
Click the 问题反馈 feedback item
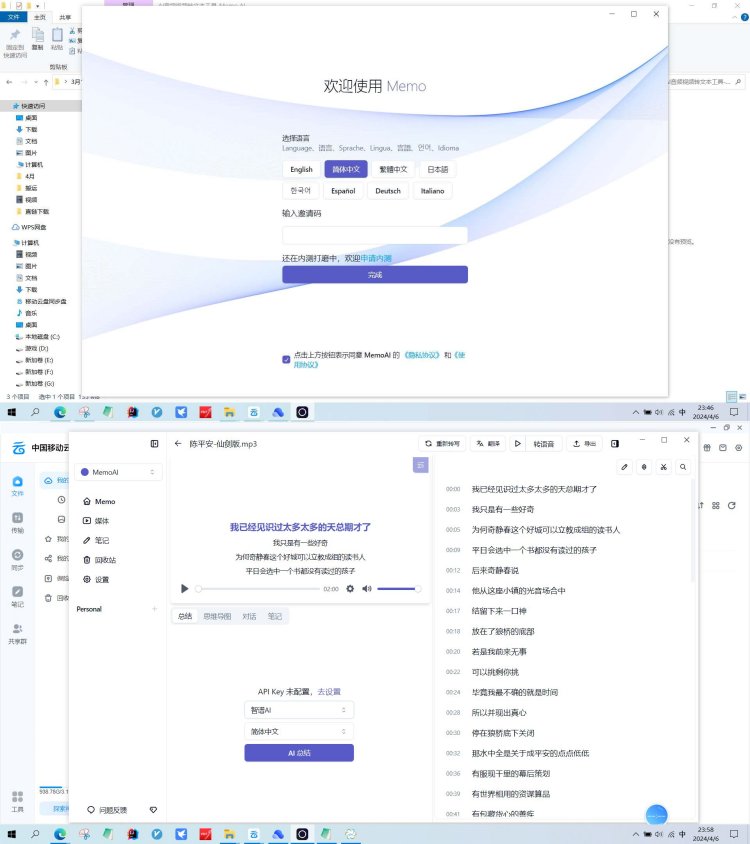[107, 810]
